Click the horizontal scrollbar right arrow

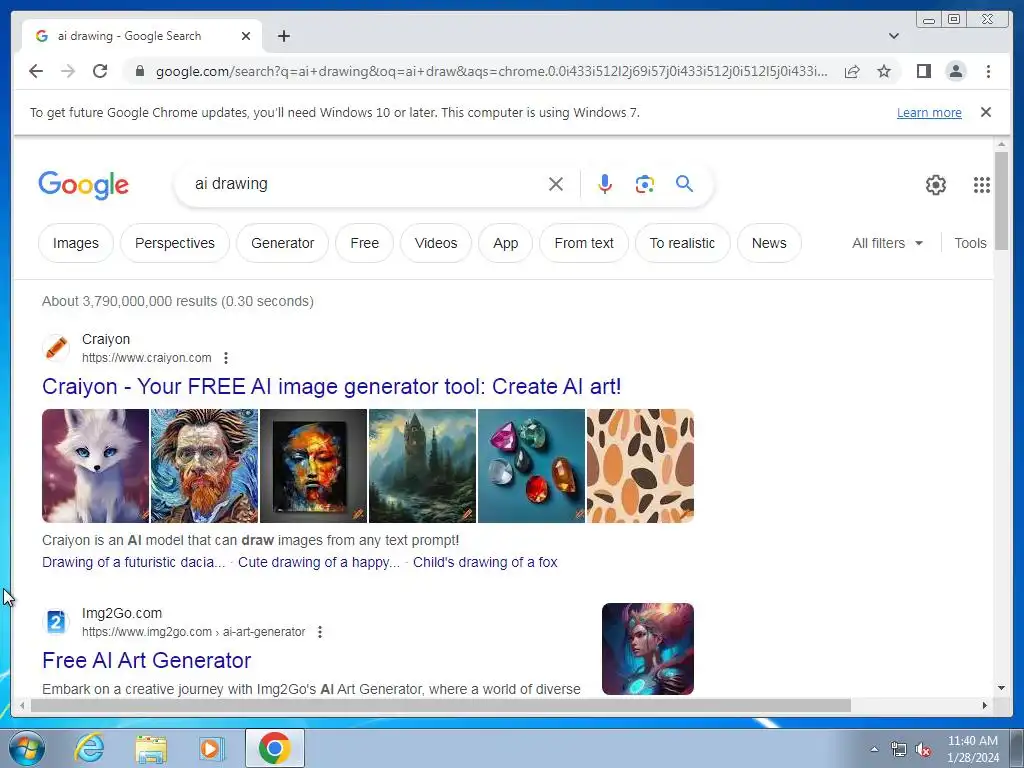(985, 705)
